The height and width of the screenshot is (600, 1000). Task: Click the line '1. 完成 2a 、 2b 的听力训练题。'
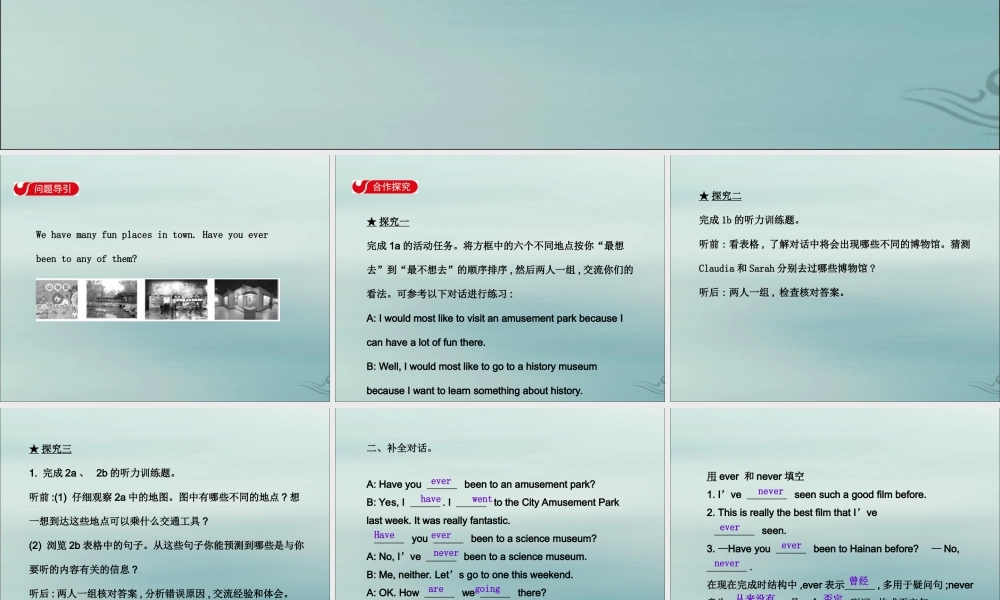pos(103,473)
